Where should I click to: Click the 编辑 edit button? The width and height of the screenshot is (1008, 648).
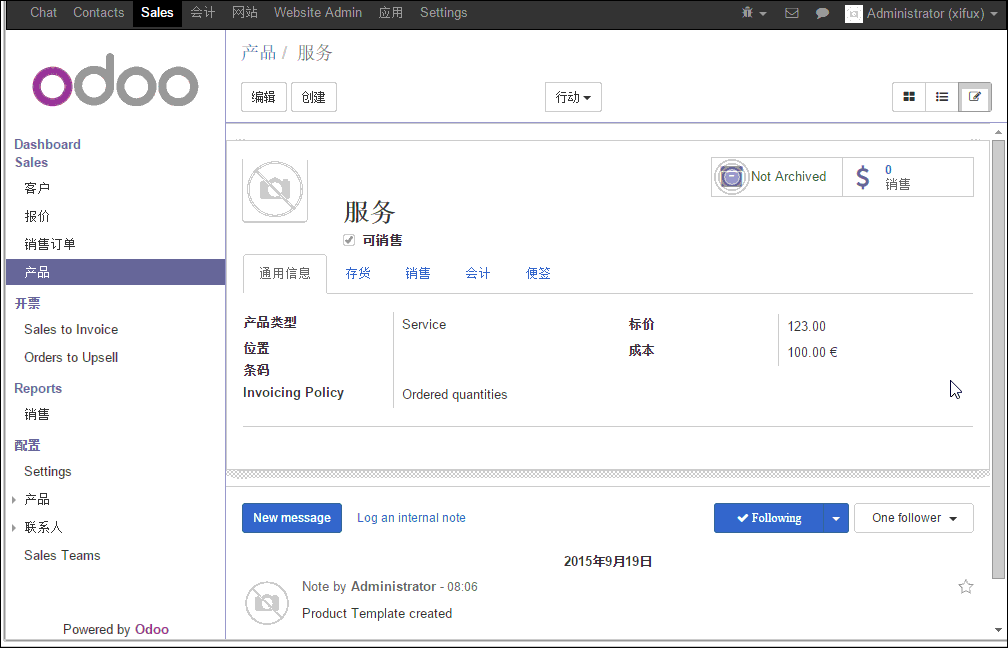tap(264, 97)
